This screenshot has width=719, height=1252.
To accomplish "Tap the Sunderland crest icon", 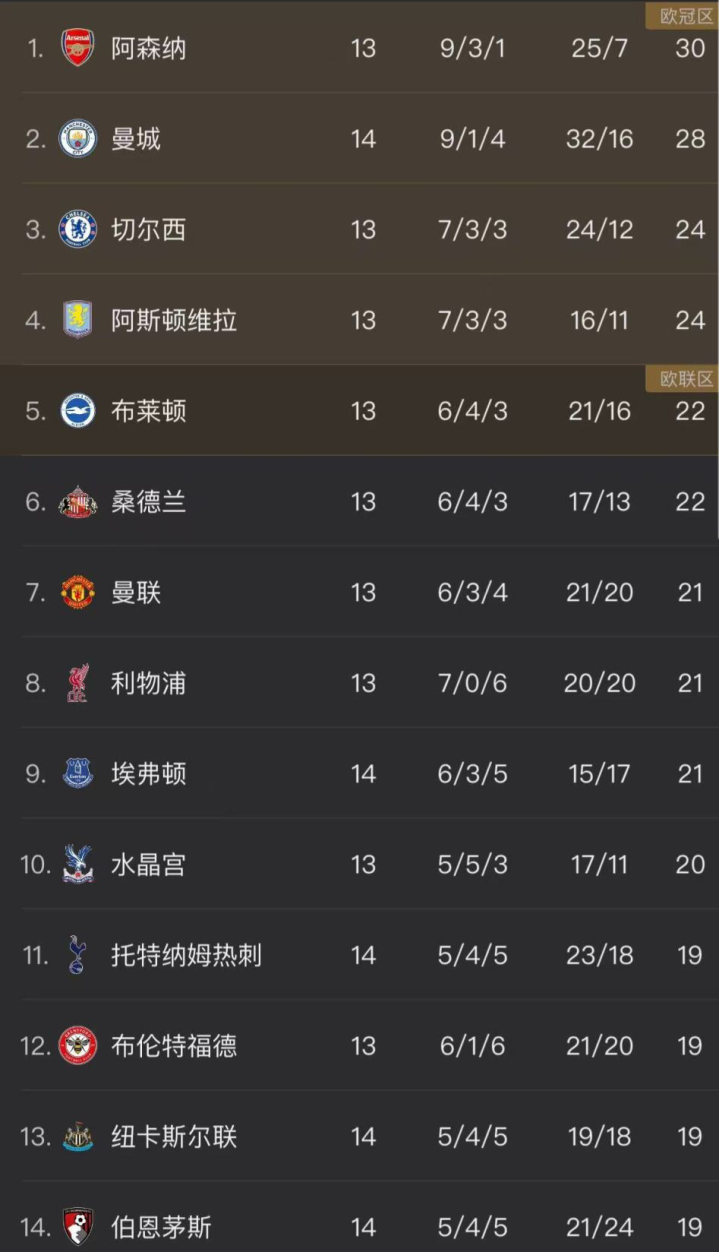I will pyautogui.click(x=78, y=502).
